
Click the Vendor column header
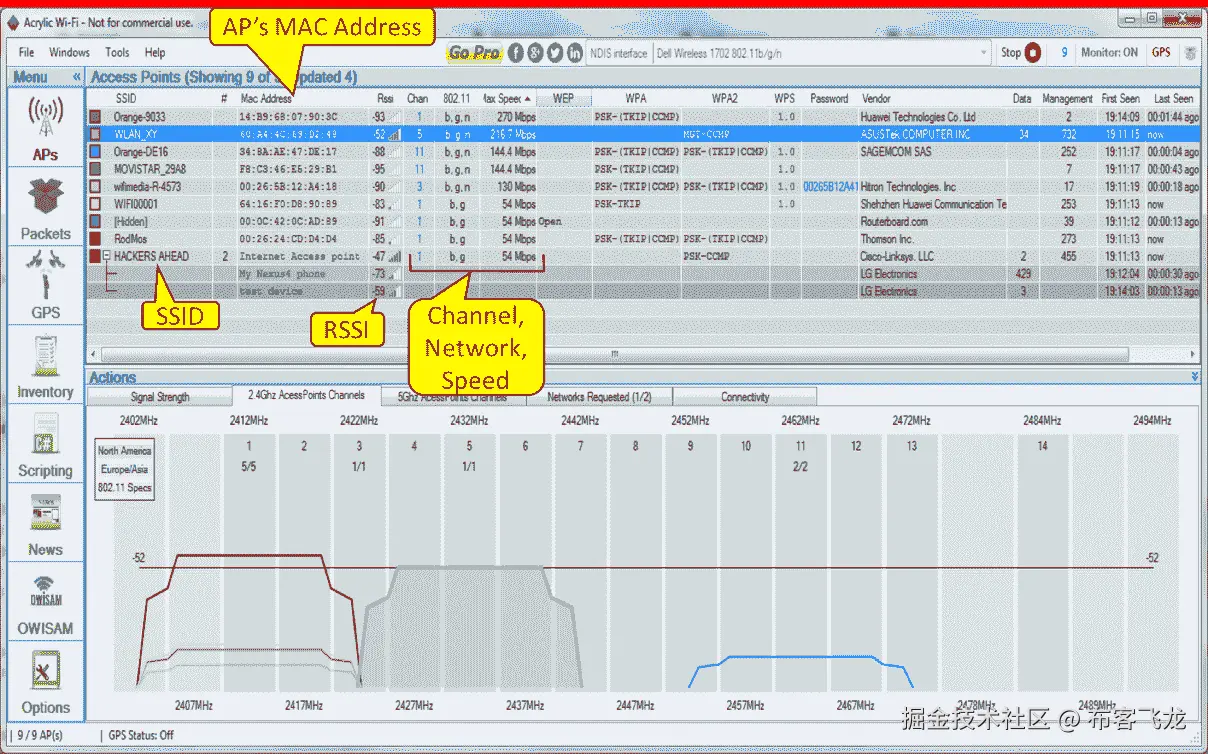[876, 99]
